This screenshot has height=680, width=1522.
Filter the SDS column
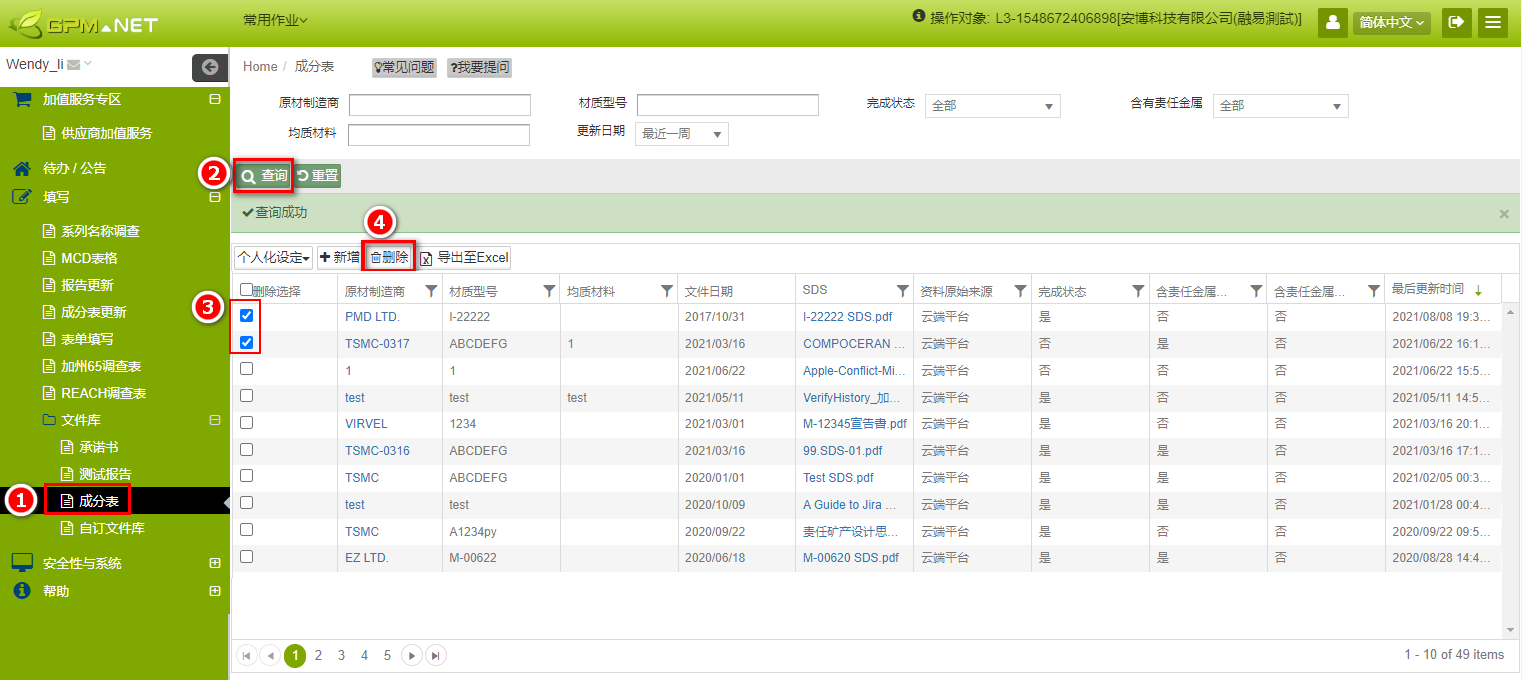(x=902, y=291)
